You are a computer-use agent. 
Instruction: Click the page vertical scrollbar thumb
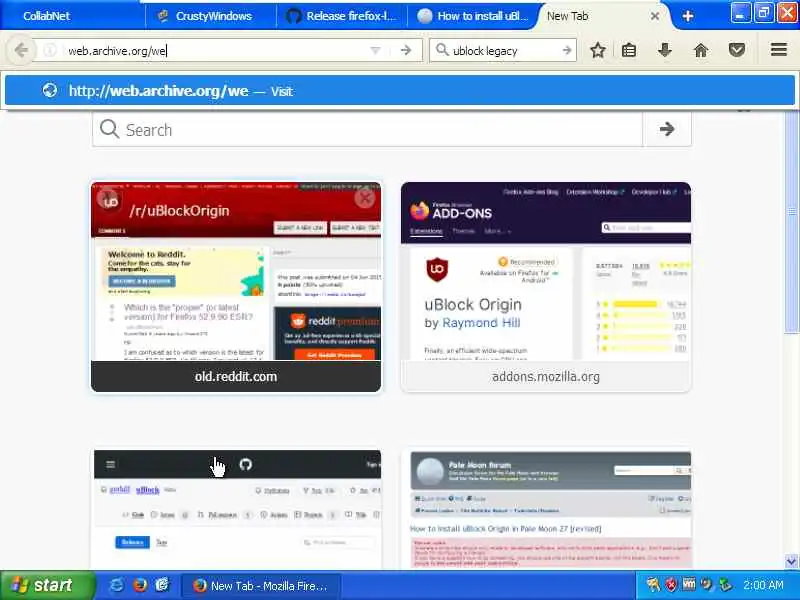tap(791, 220)
